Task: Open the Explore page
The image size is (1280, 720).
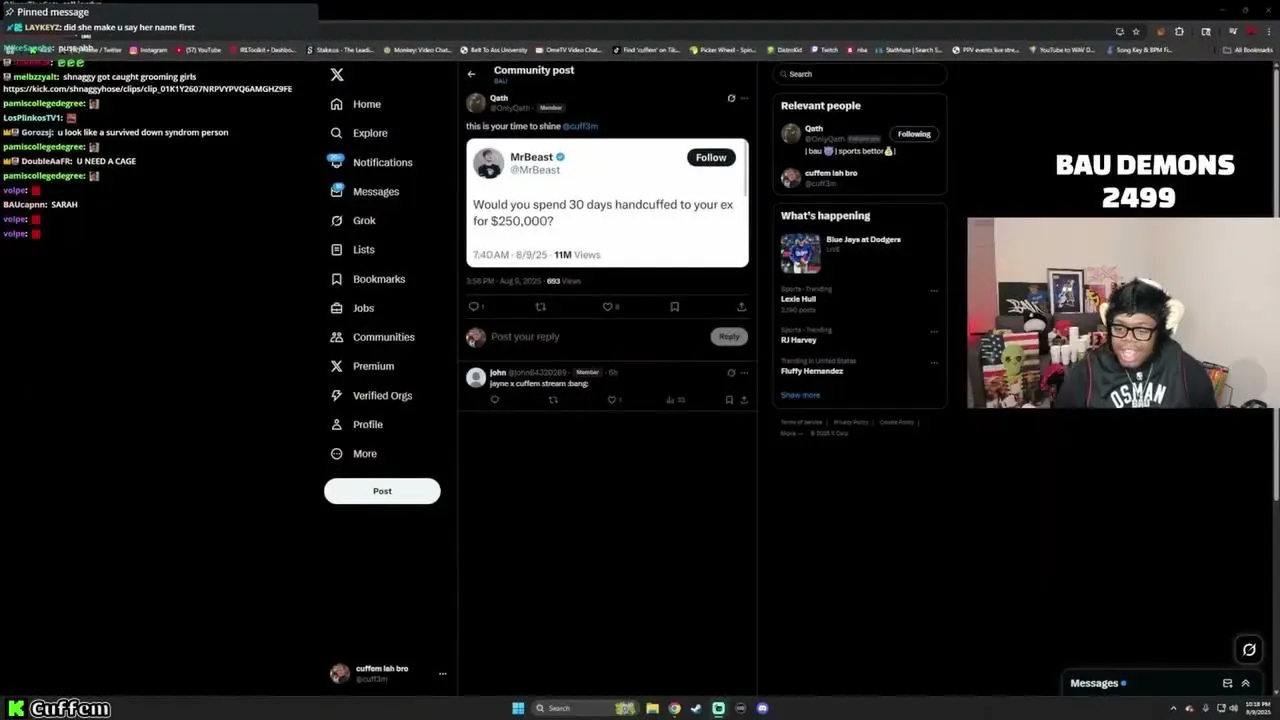Action: tap(359, 133)
